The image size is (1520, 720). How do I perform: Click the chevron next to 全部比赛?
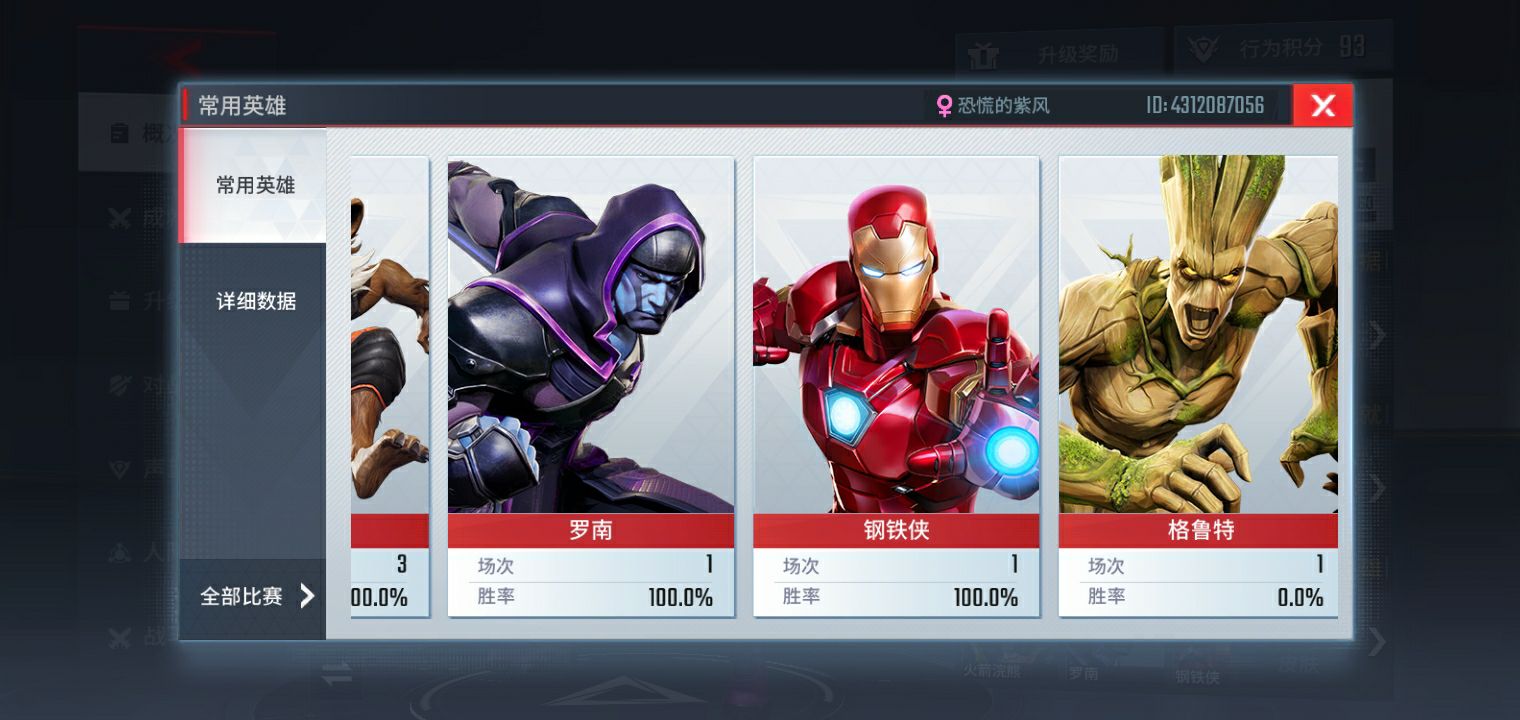tap(307, 597)
